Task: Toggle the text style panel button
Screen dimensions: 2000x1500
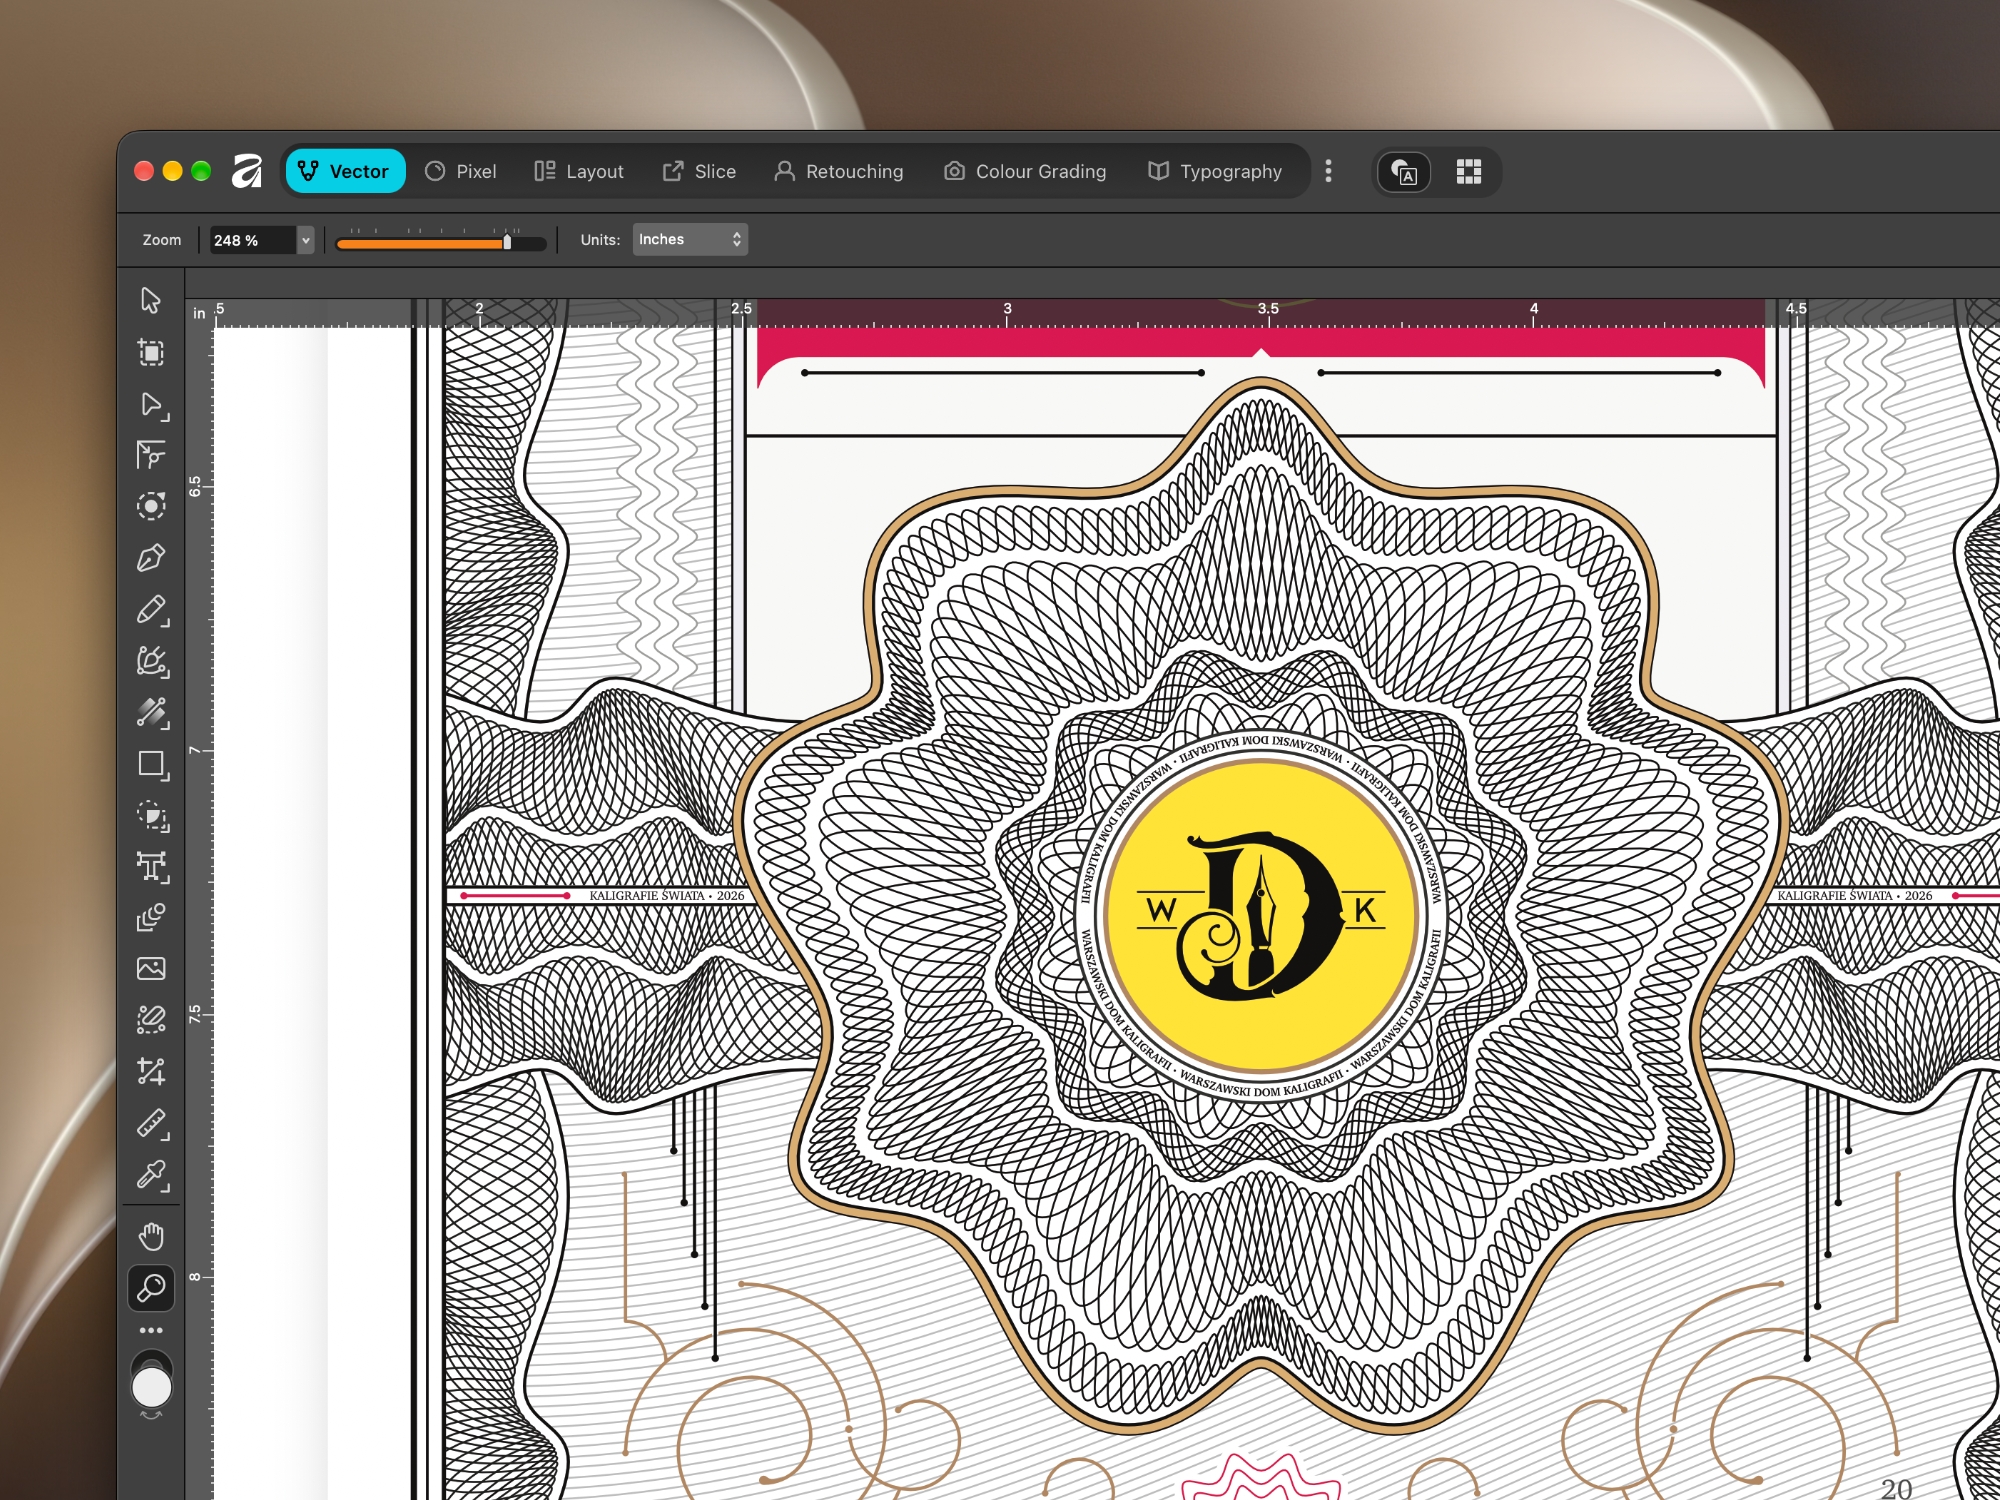Action: click(1404, 172)
